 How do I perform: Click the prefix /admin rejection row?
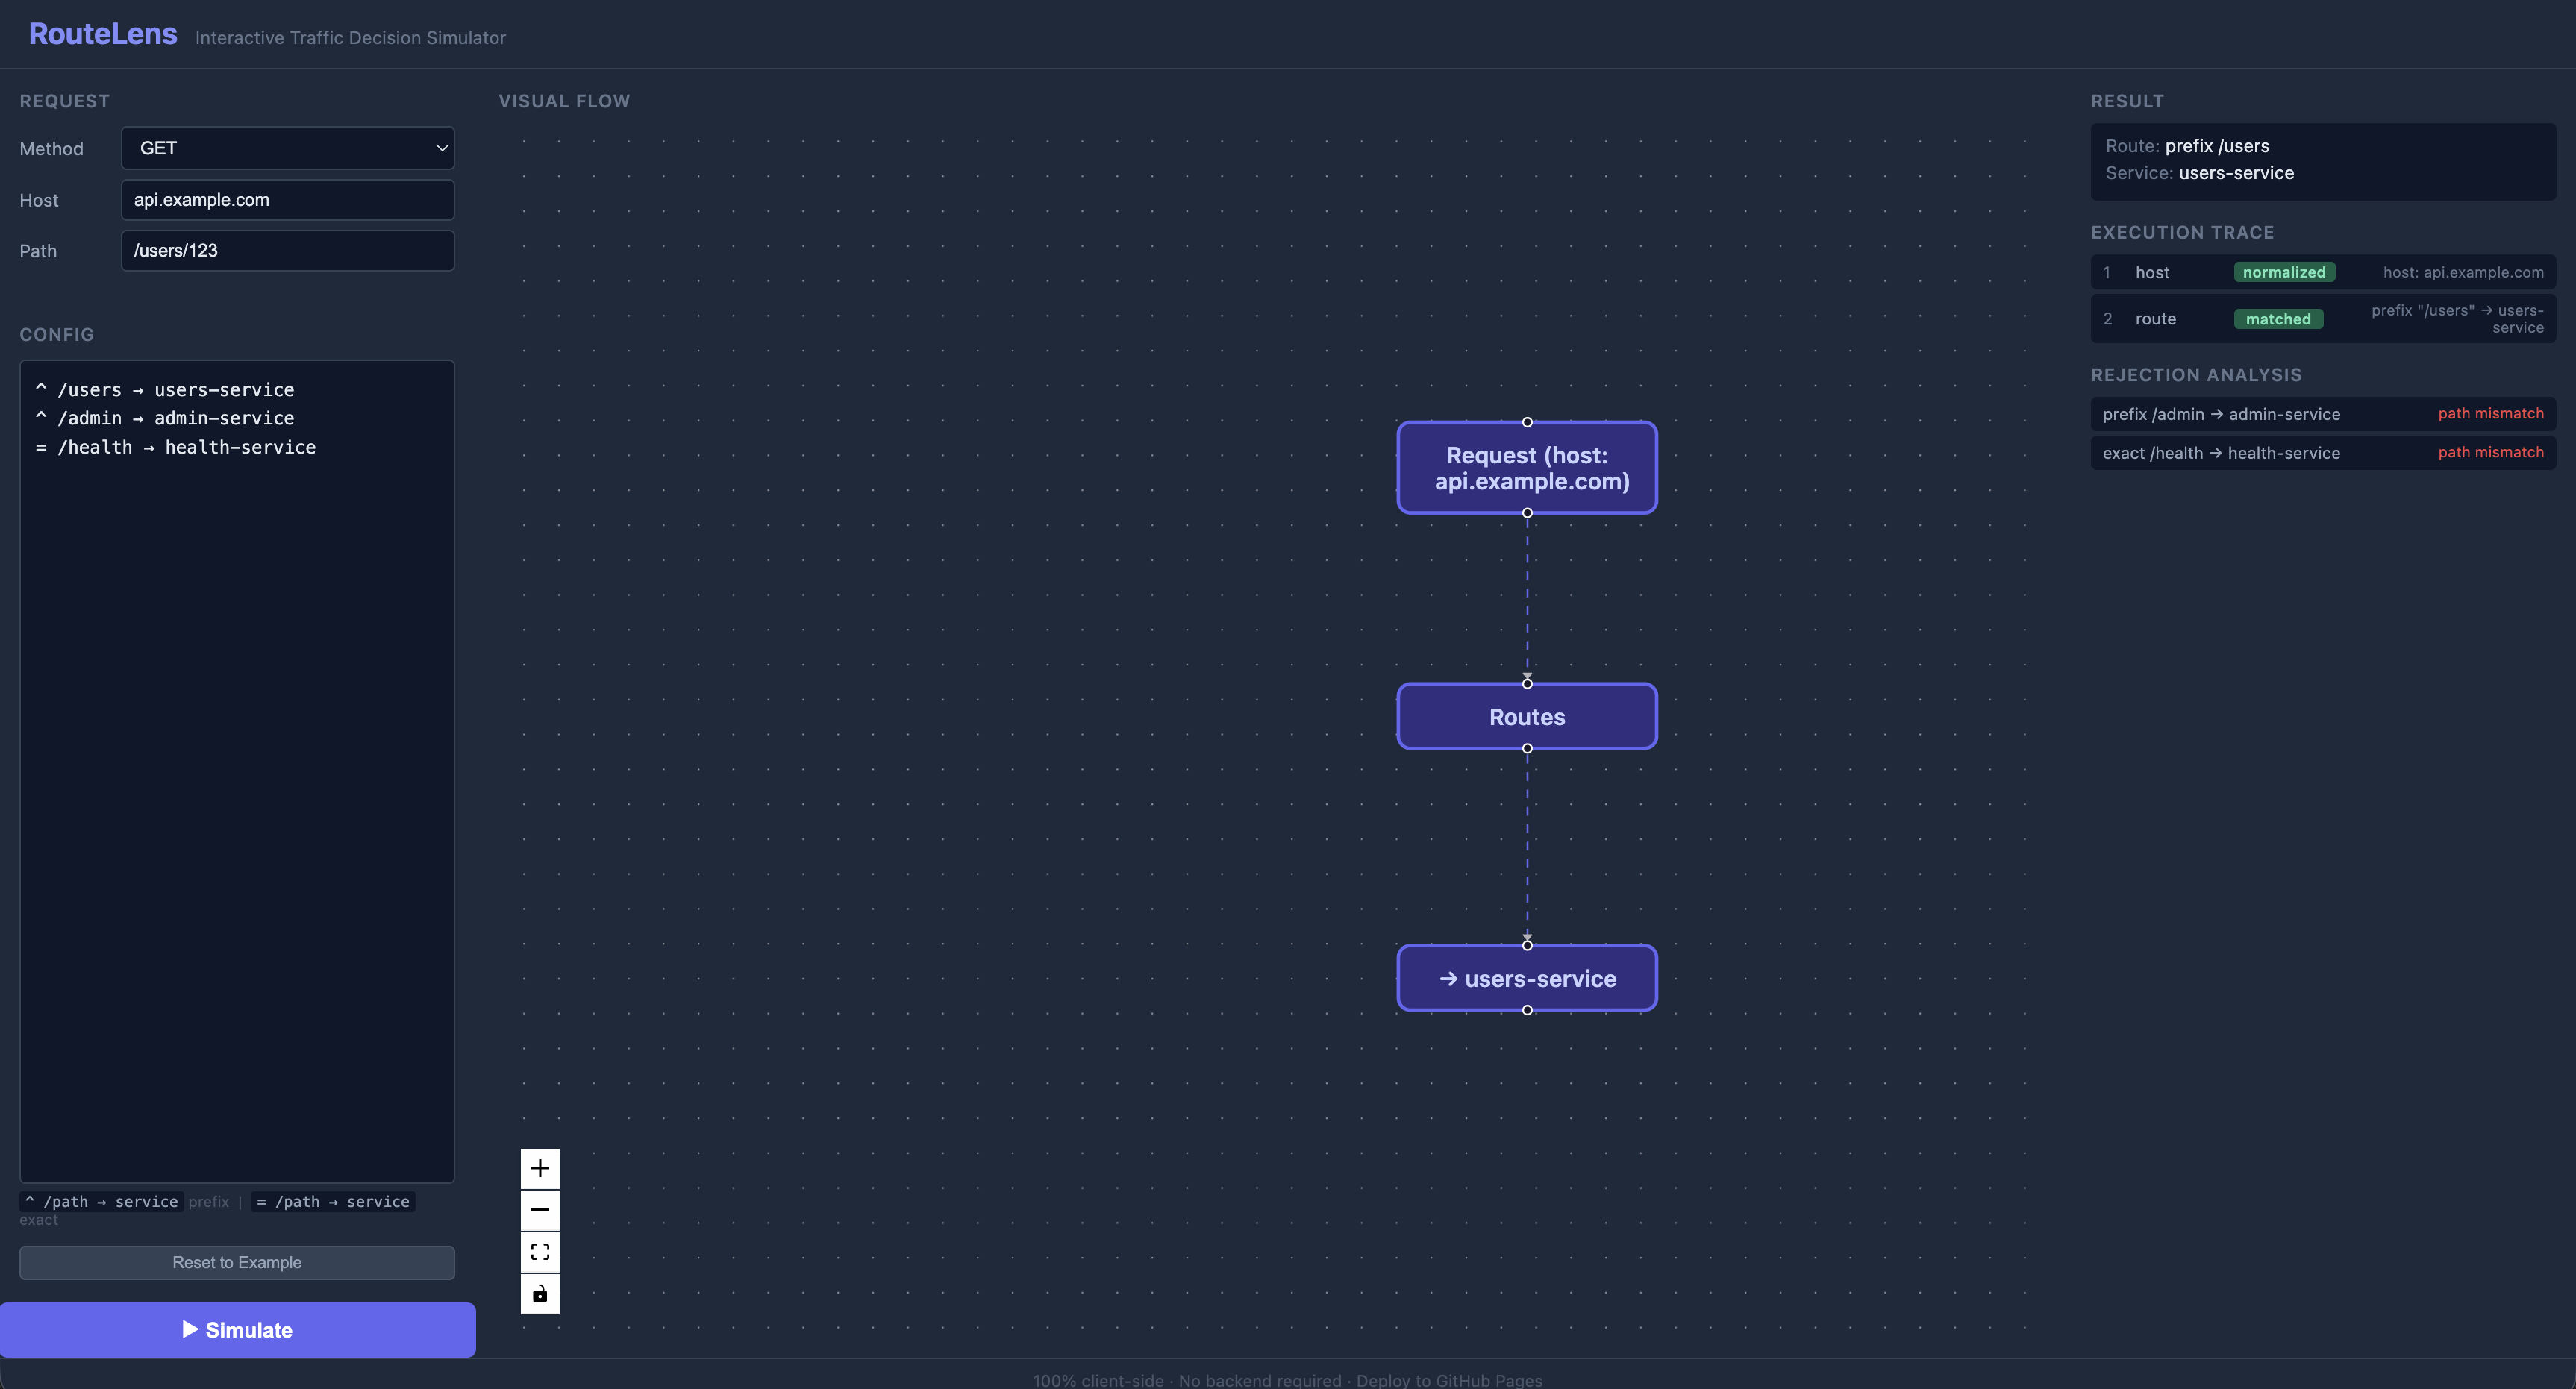point(2323,414)
